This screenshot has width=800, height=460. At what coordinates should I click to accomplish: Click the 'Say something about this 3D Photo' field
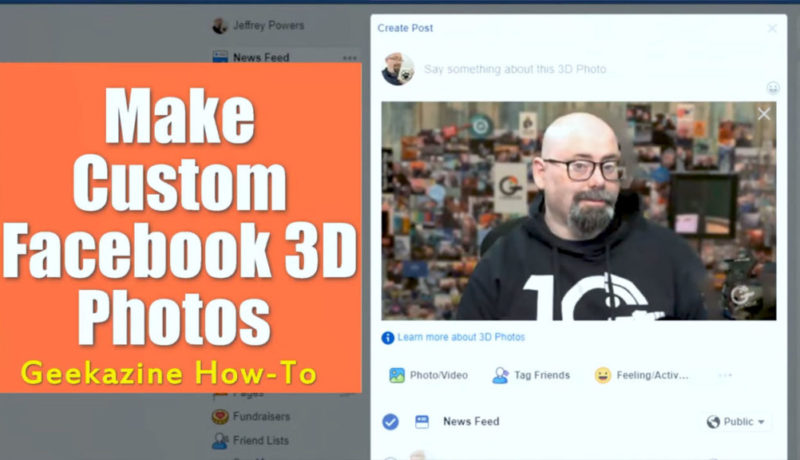point(515,69)
